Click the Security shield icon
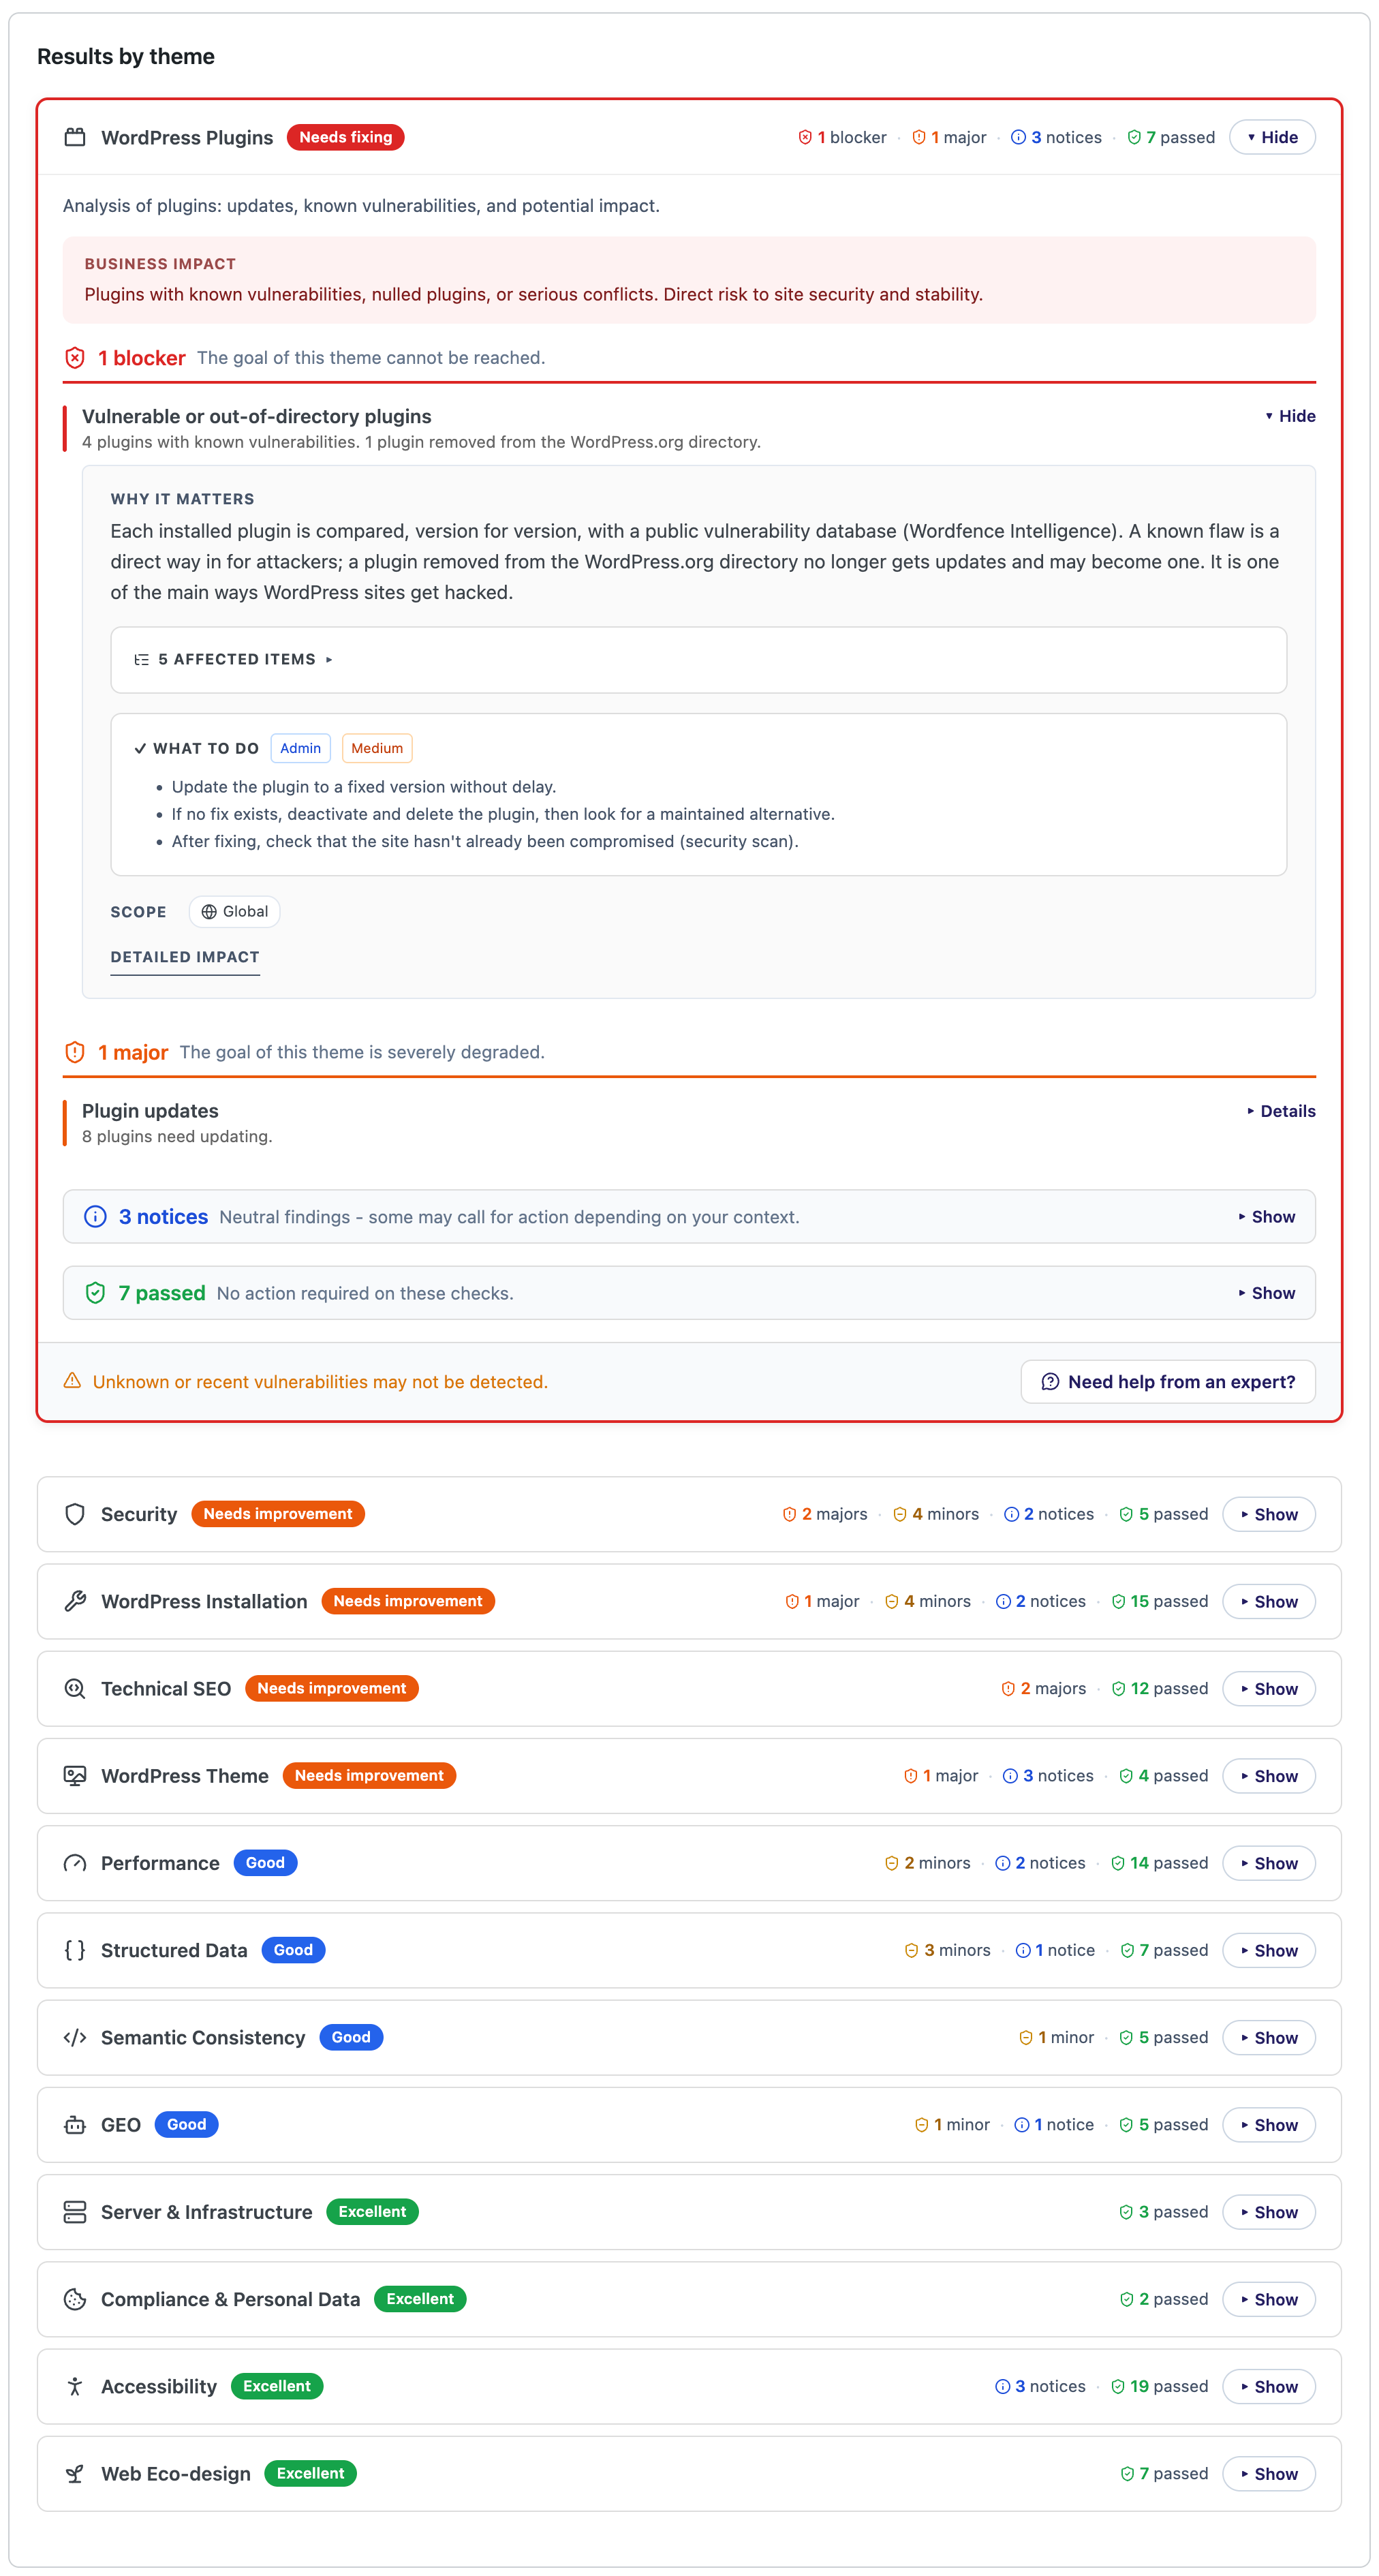This screenshot has height=2576, width=1379. (75, 1514)
